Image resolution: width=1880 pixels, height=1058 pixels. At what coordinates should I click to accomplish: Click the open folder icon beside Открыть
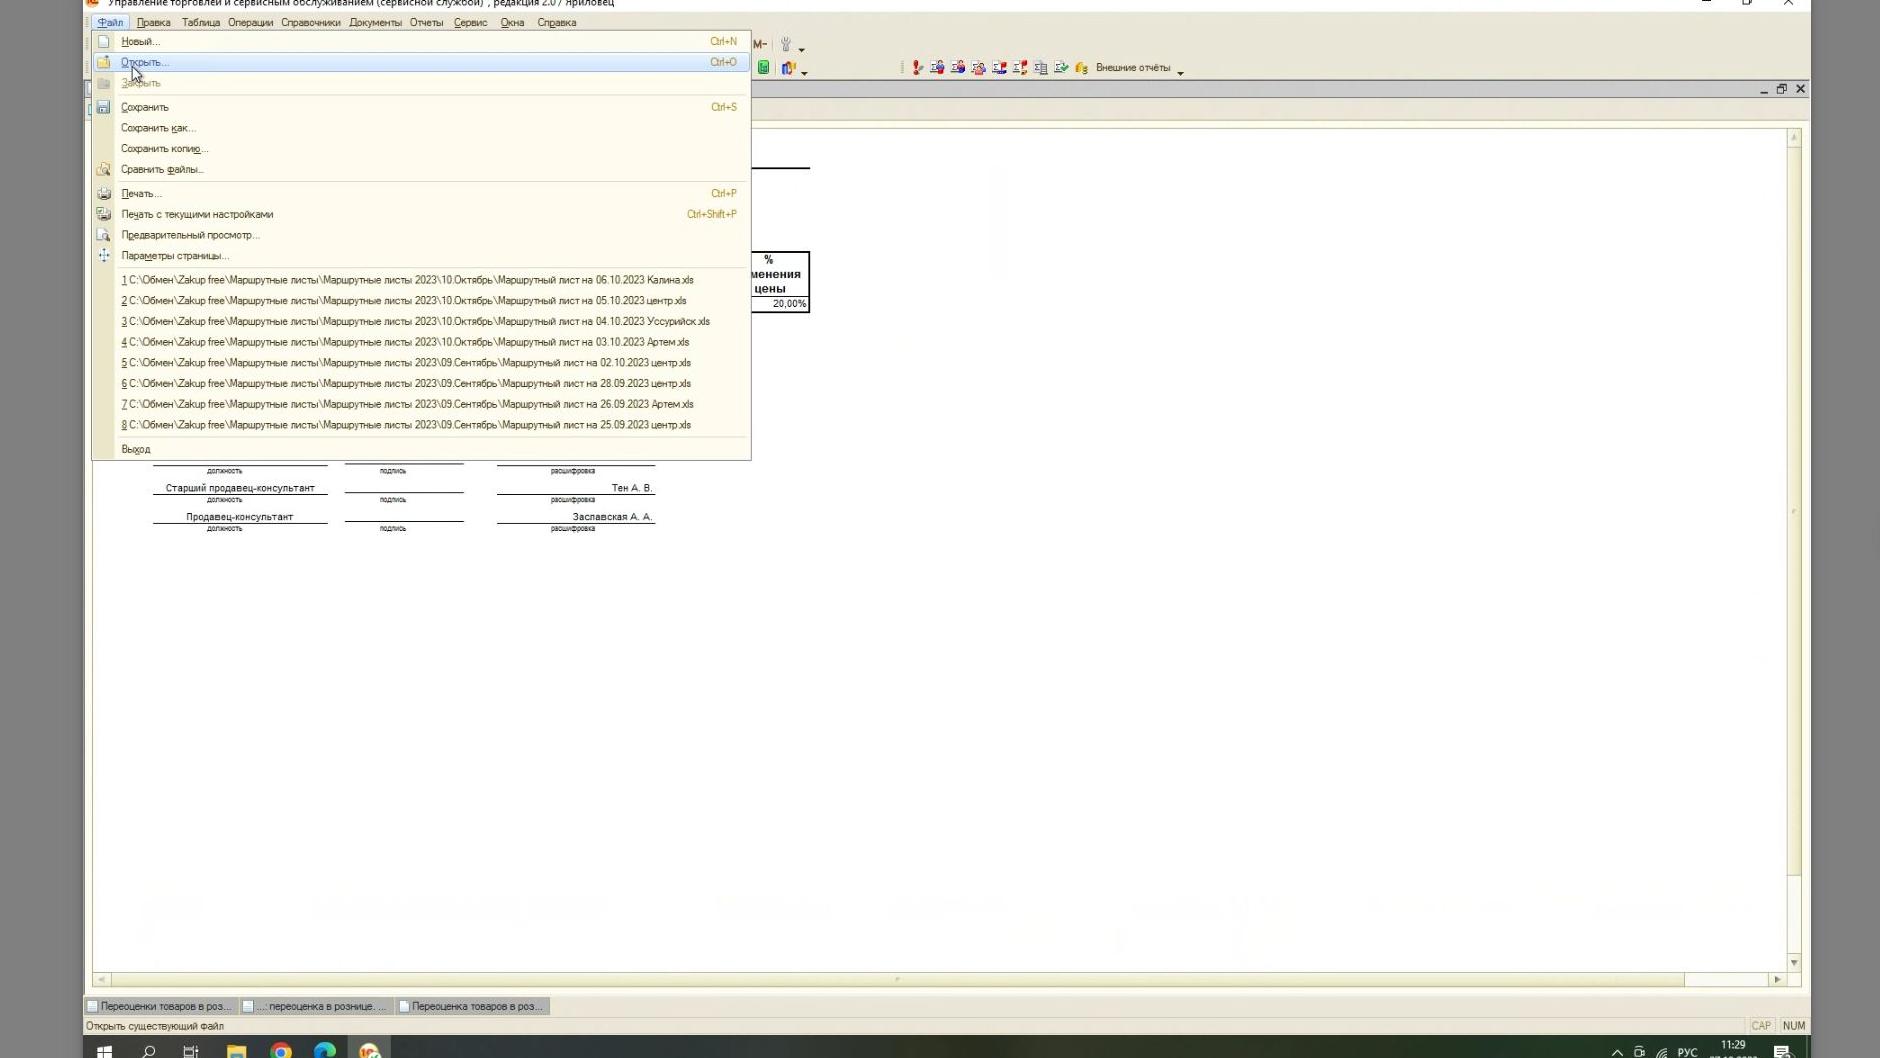click(x=103, y=62)
